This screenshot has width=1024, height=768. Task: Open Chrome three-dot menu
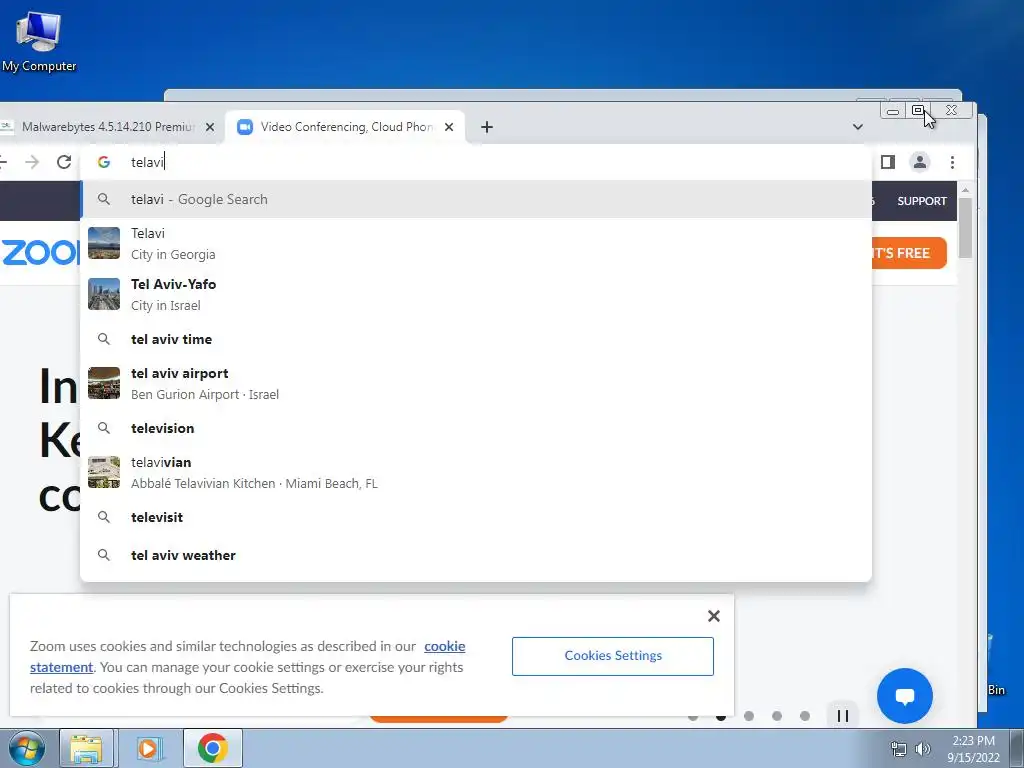(952, 162)
